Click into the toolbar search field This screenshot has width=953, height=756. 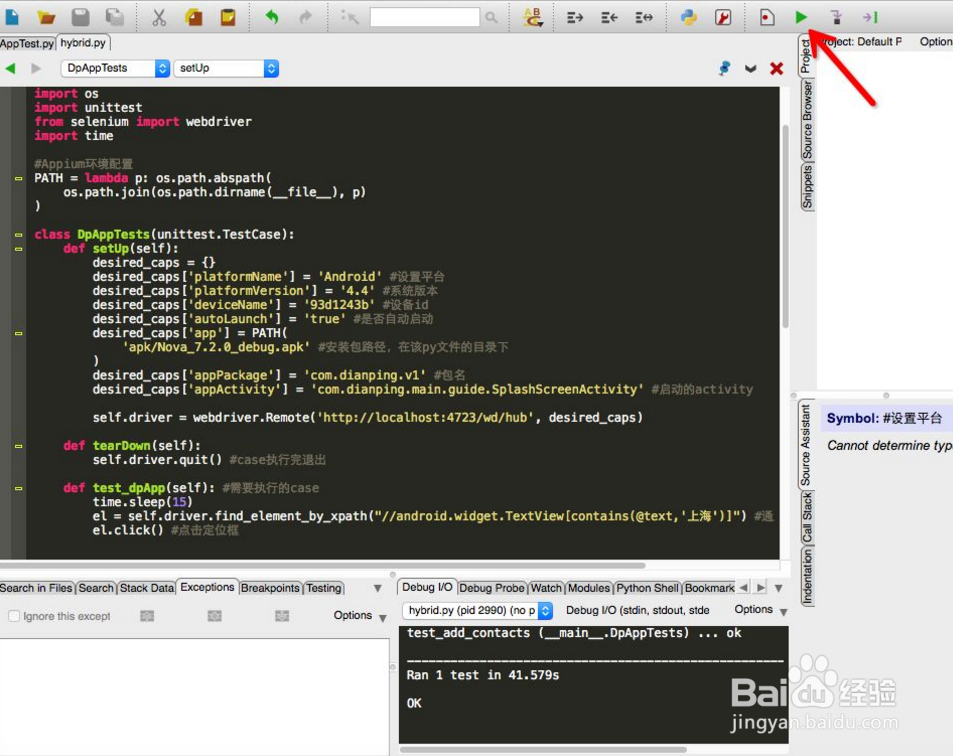click(424, 17)
